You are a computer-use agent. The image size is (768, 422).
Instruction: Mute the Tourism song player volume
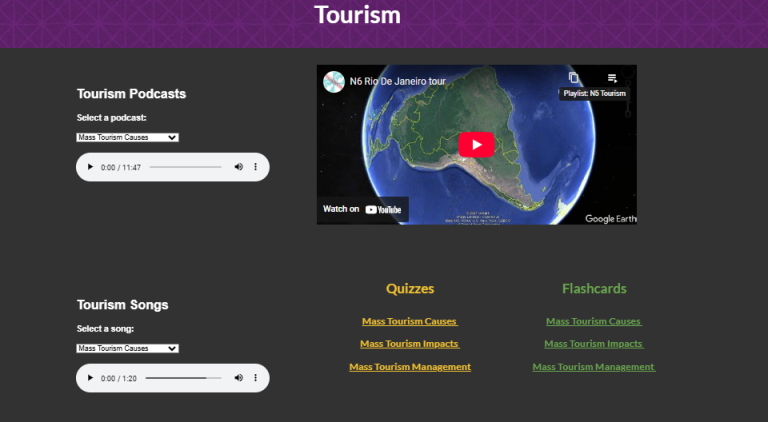coord(239,378)
